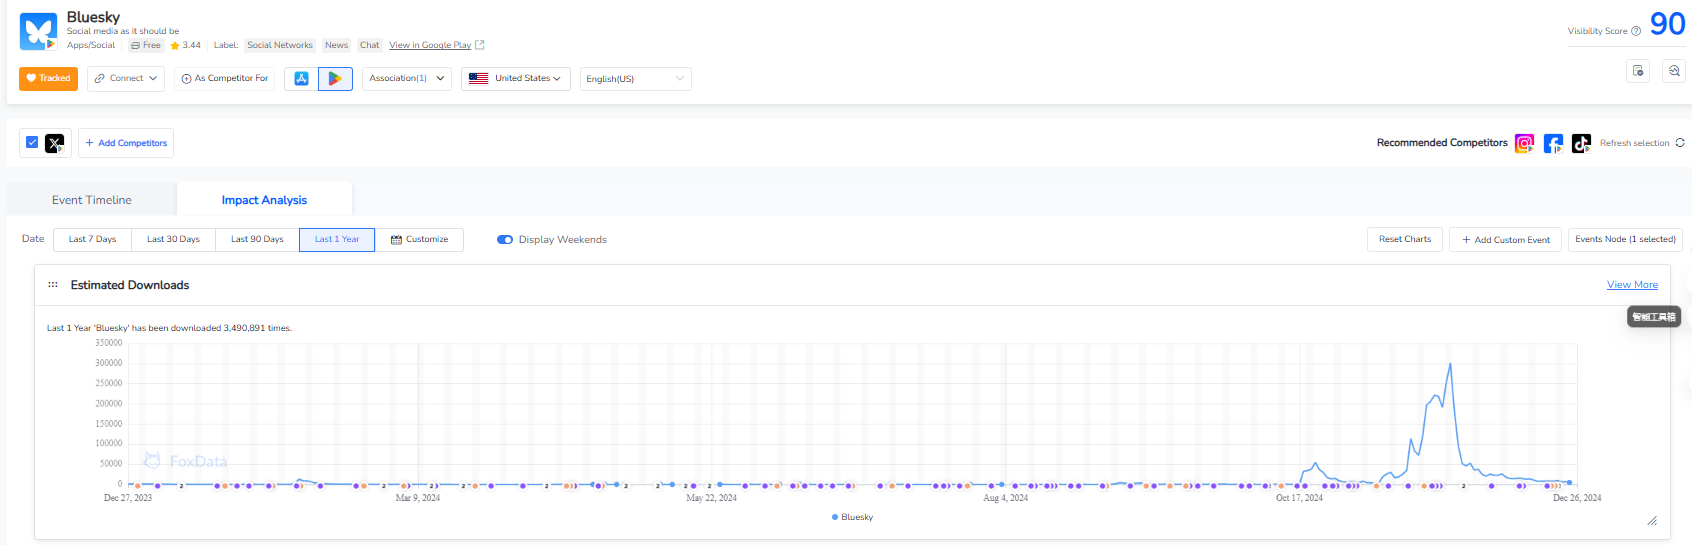Click the Apps/Social category text

pos(91,45)
